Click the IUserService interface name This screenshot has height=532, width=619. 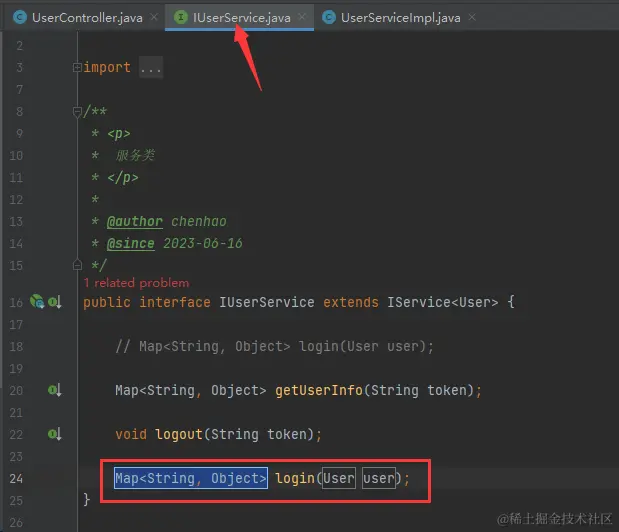(267, 302)
